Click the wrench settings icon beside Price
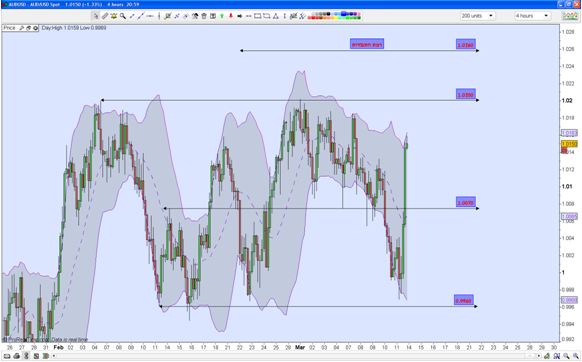The width and height of the screenshot is (582, 362). 22,28
